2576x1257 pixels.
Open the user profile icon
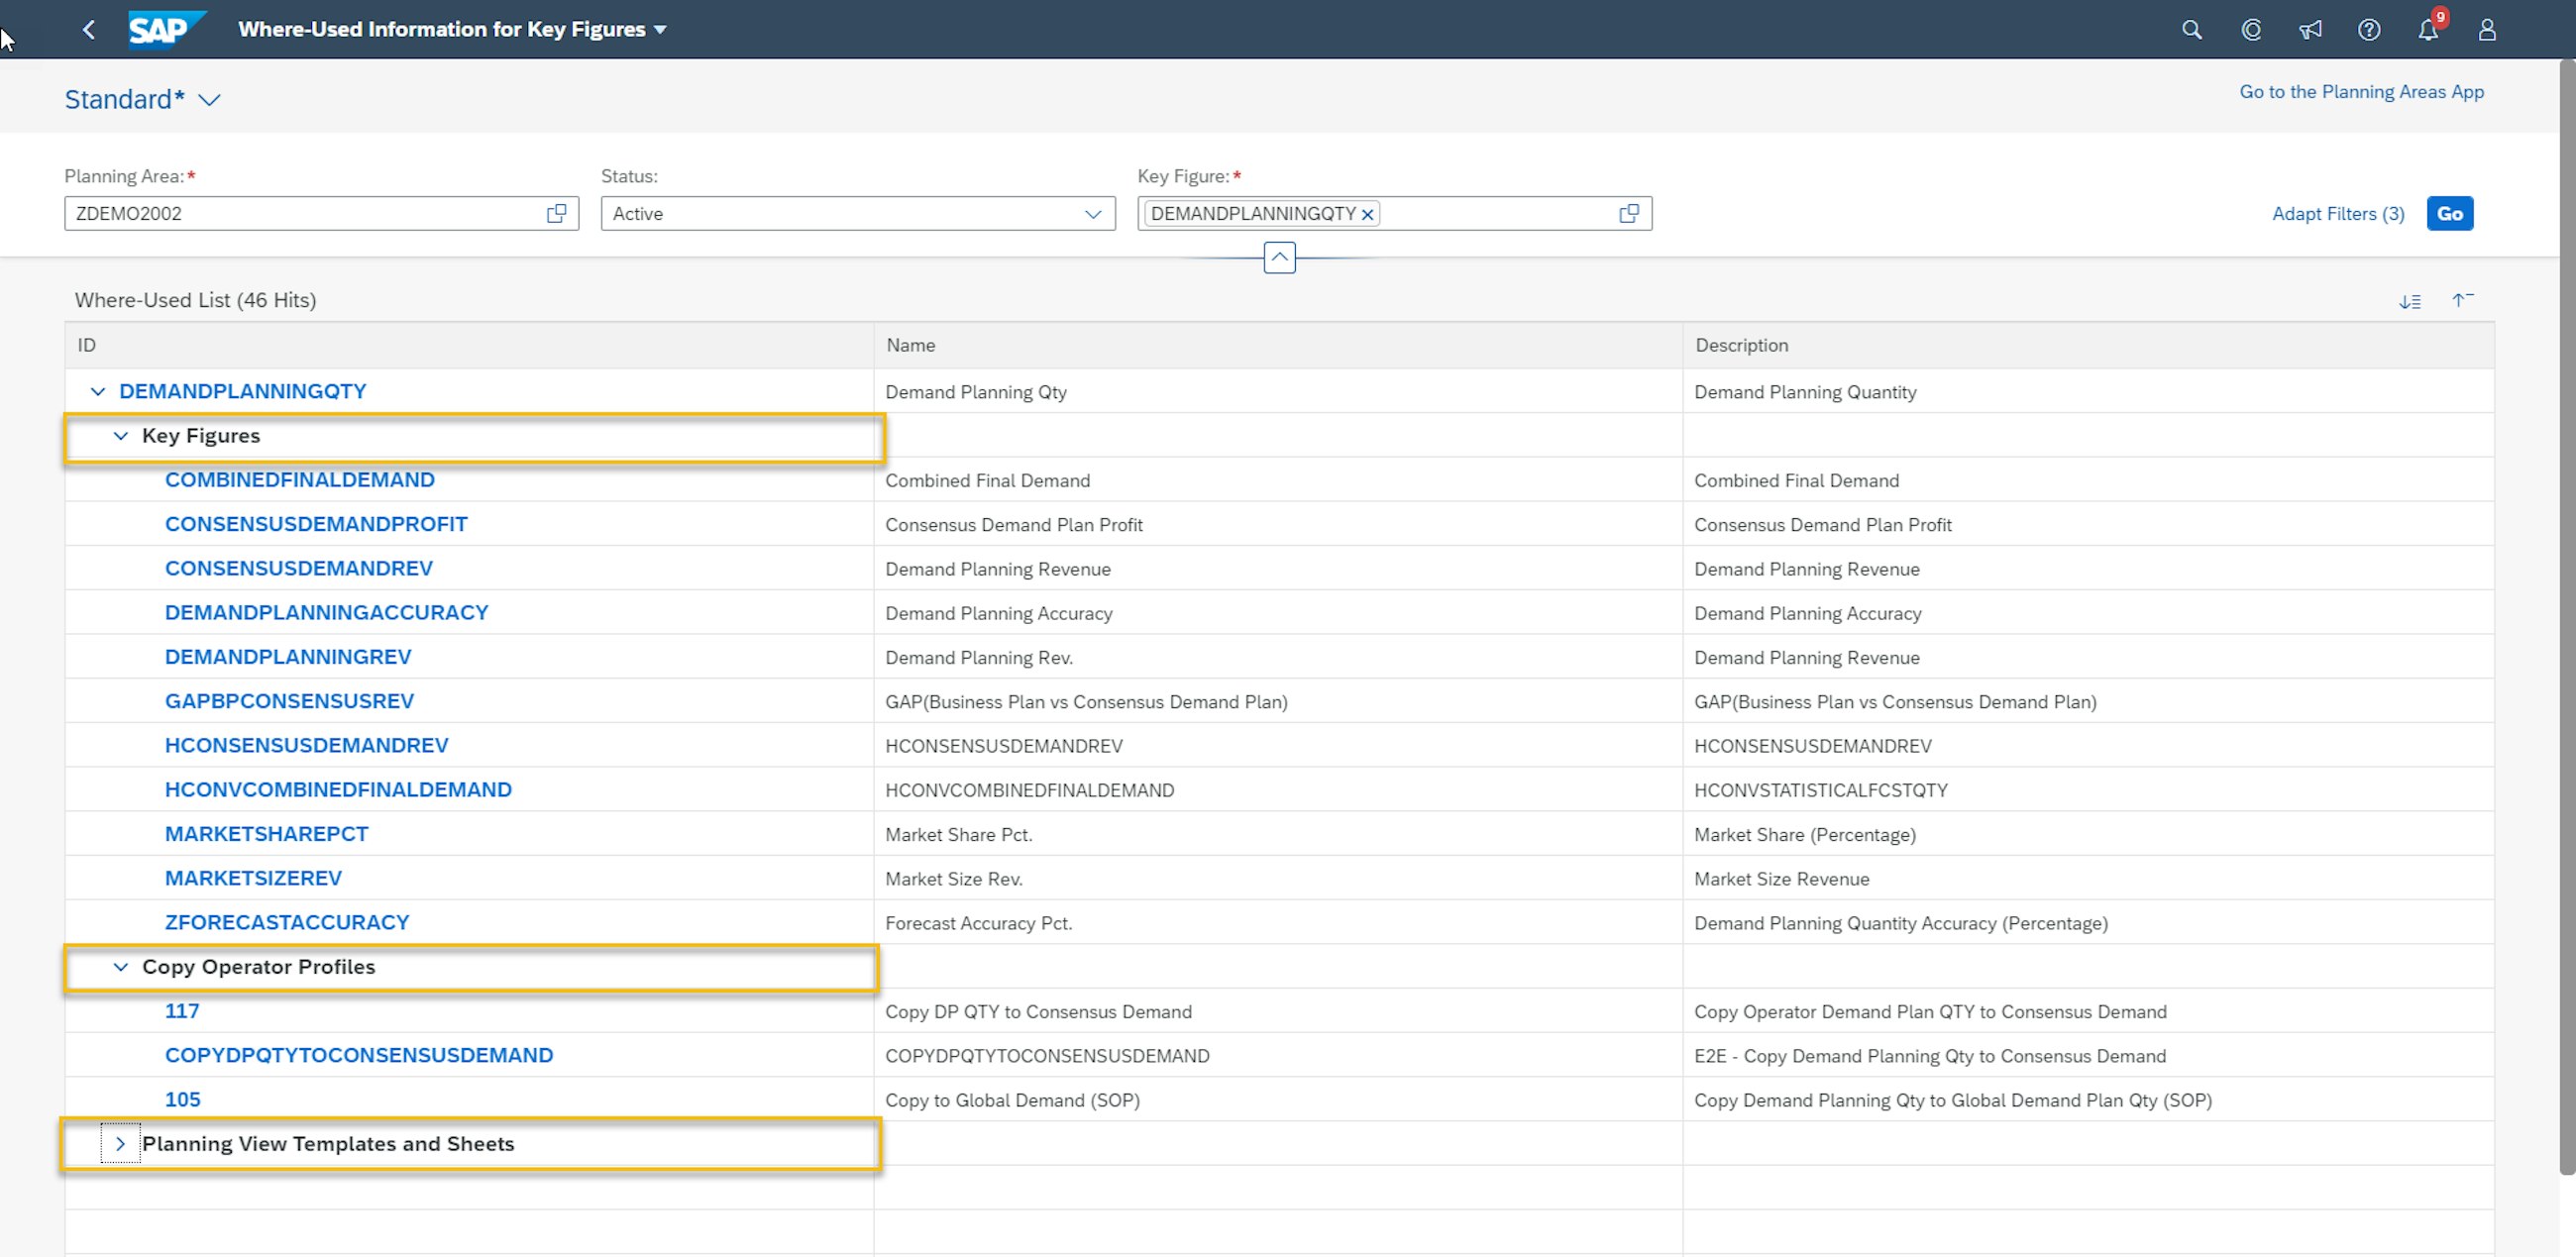coord(2487,30)
